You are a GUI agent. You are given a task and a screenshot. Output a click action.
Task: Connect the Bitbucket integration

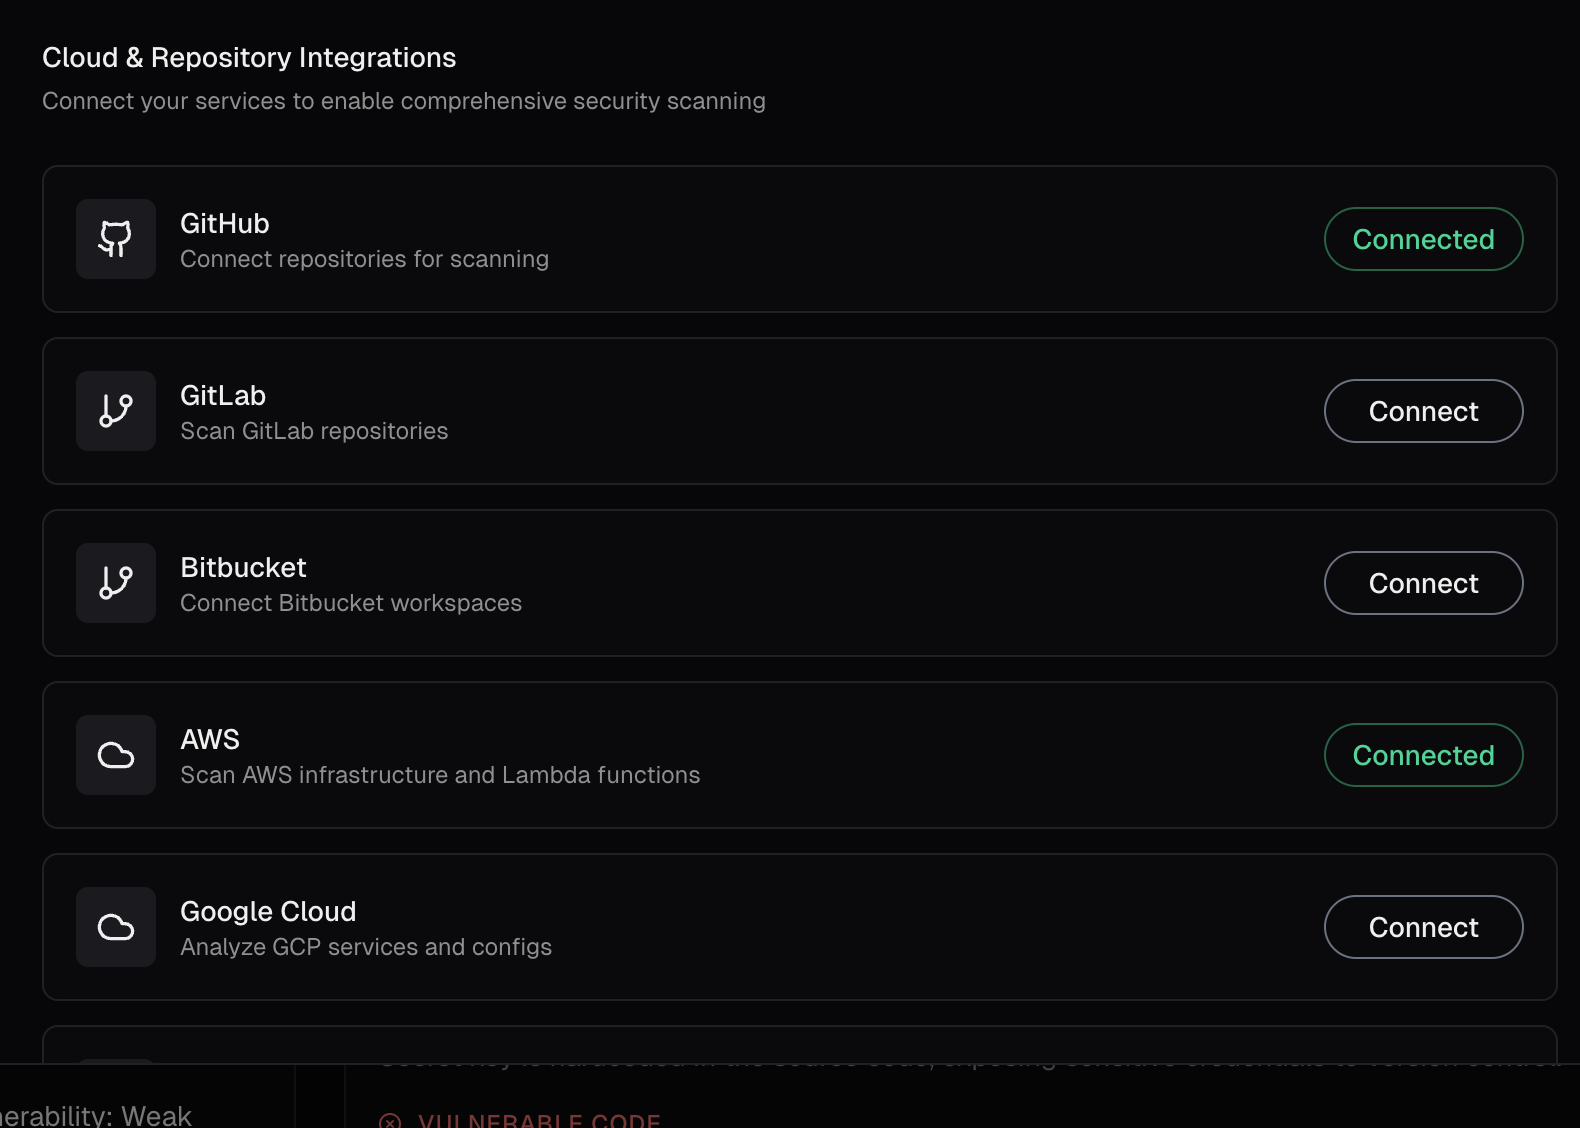1423,583
